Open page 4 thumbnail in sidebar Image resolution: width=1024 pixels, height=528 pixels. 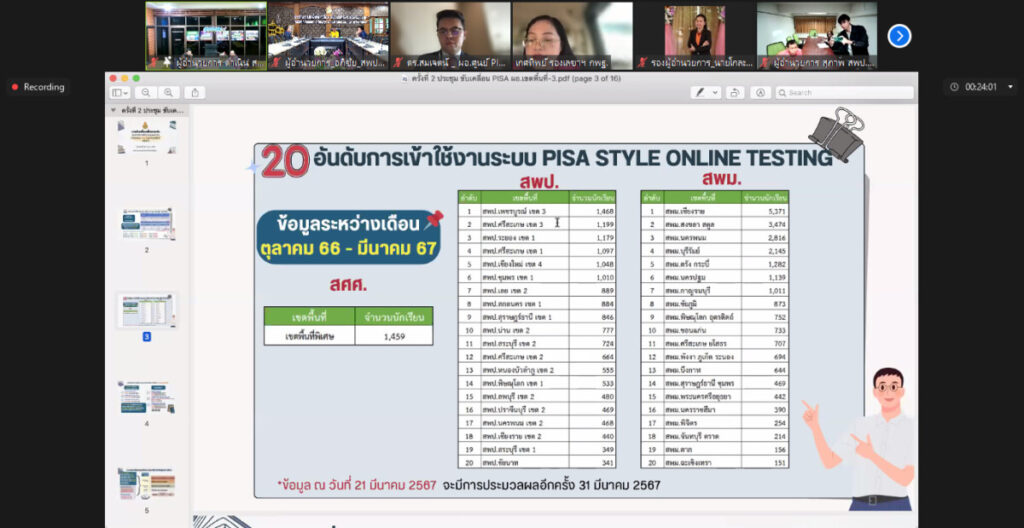click(146, 397)
